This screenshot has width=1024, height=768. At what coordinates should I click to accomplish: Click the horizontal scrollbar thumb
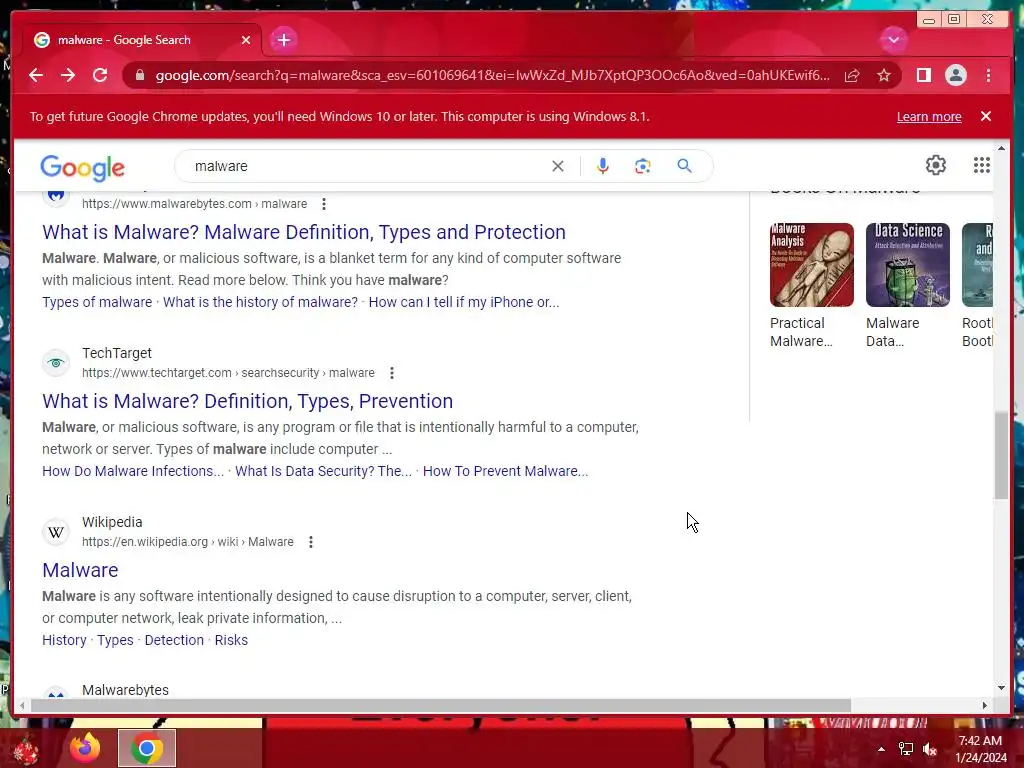click(x=441, y=705)
